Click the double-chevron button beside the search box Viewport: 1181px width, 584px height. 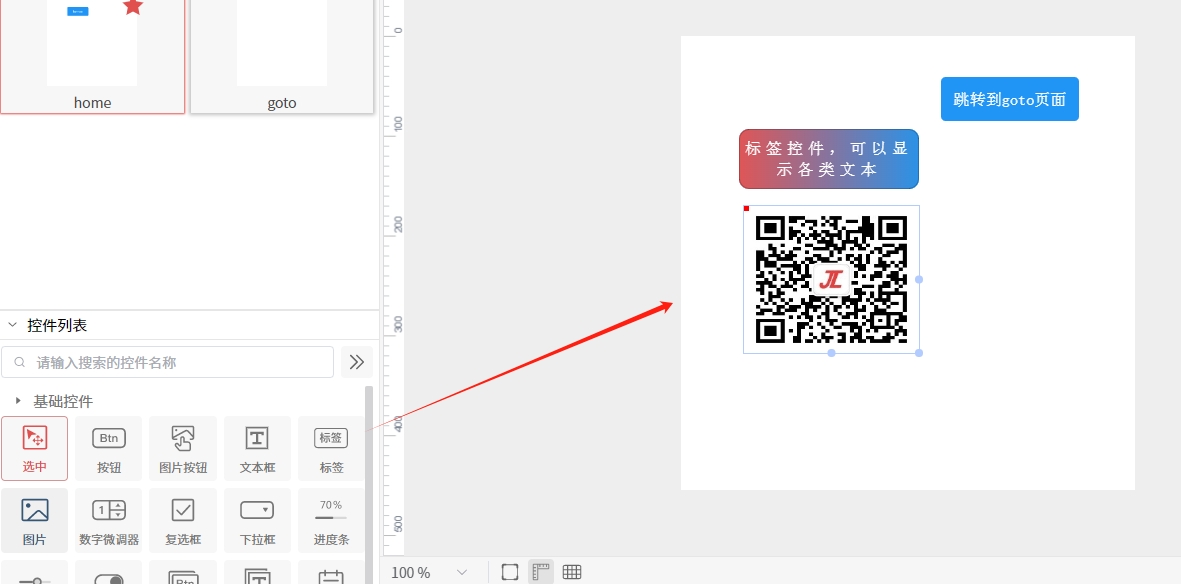(x=357, y=362)
